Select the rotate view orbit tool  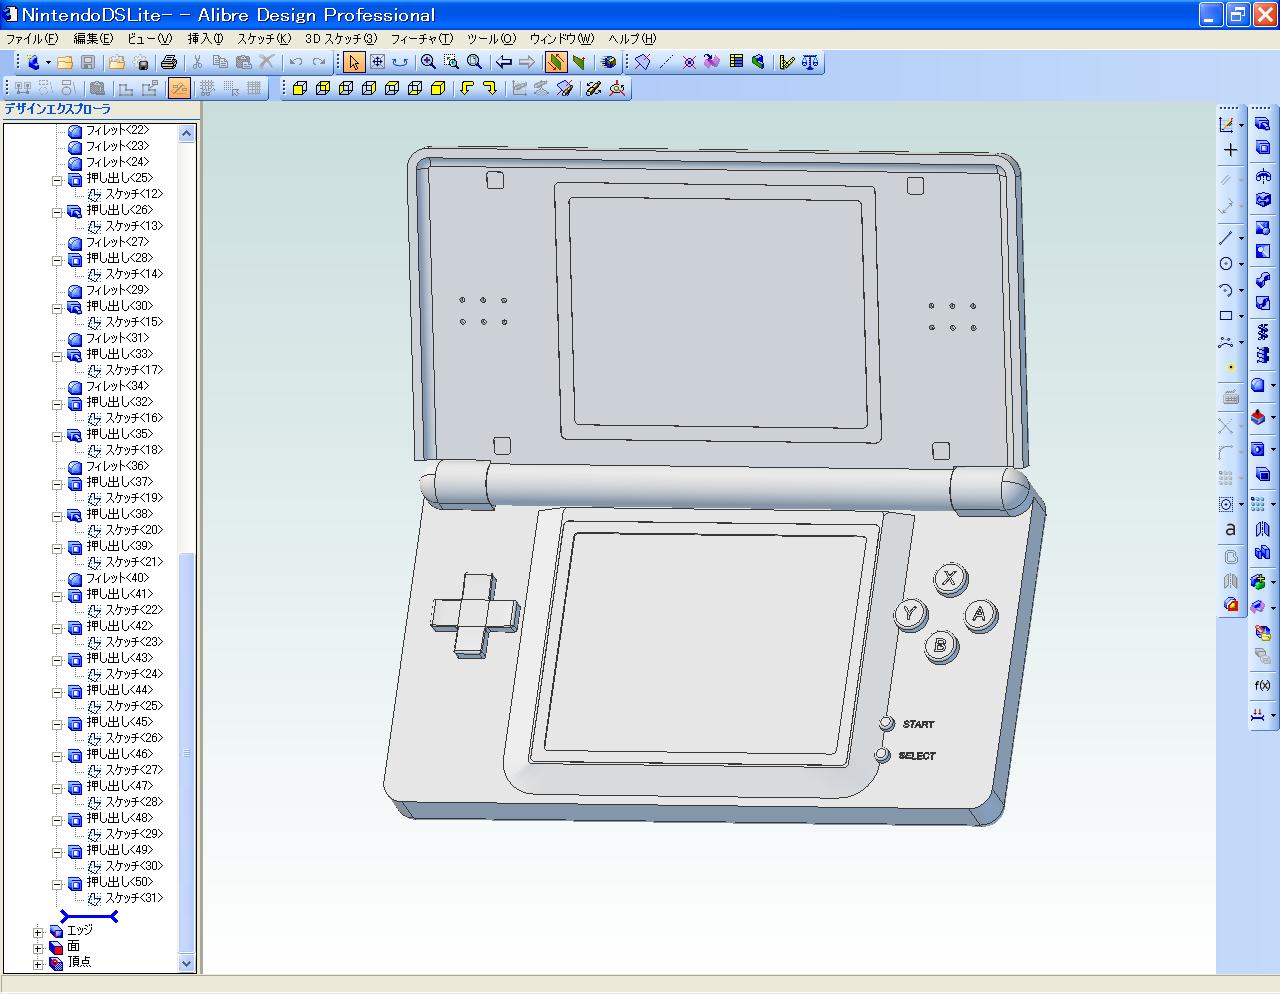(x=401, y=61)
